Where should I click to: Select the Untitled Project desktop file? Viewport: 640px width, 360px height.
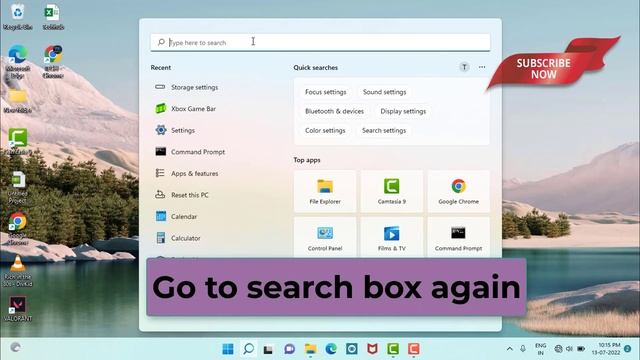pyautogui.click(x=18, y=187)
